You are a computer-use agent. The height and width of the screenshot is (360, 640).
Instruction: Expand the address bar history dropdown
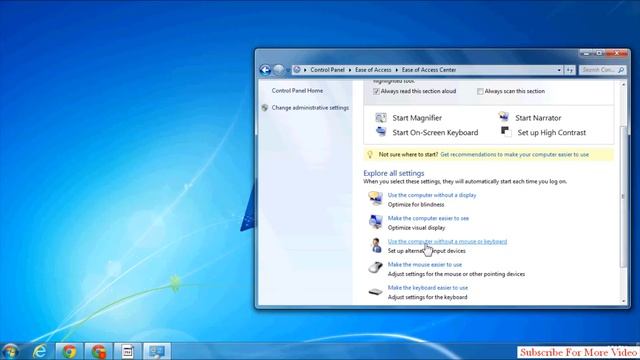point(559,70)
